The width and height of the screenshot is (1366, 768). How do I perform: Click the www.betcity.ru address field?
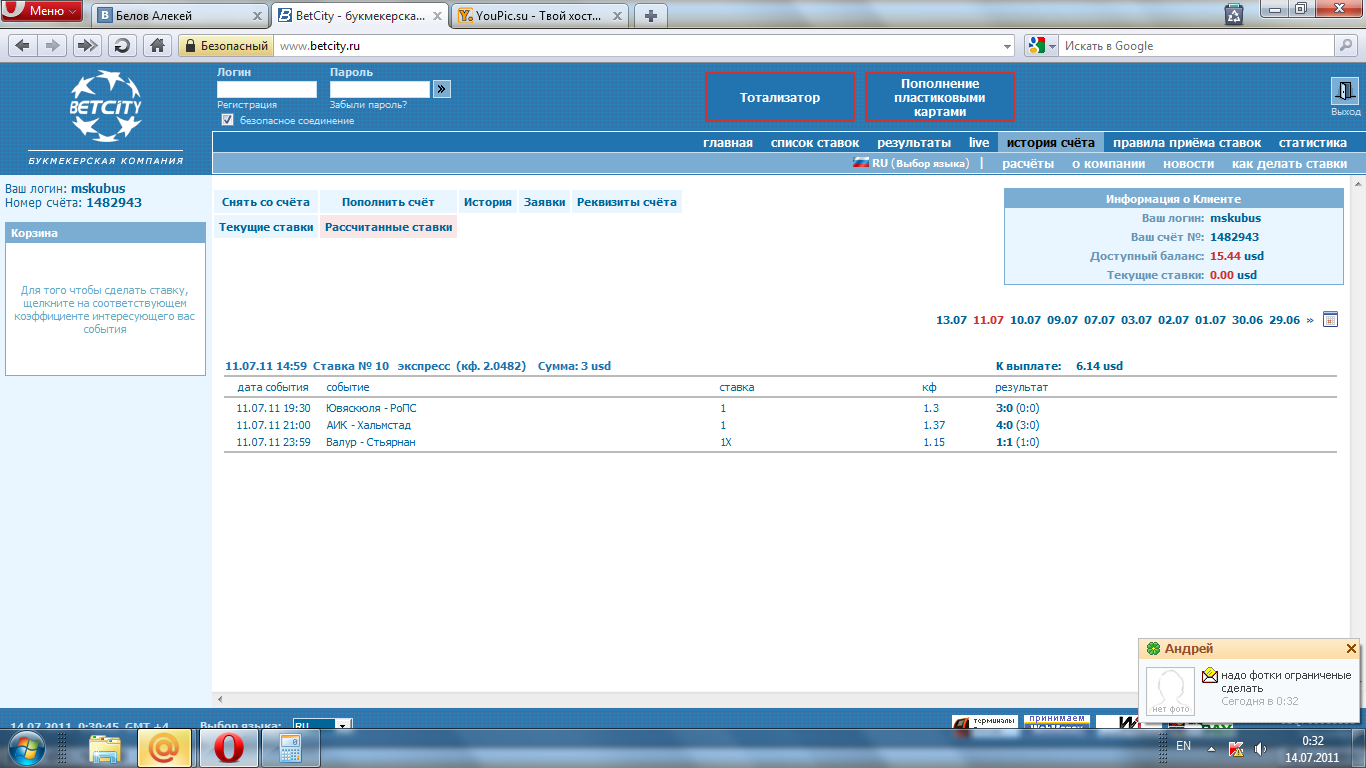pyautogui.click(x=640, y=46)
